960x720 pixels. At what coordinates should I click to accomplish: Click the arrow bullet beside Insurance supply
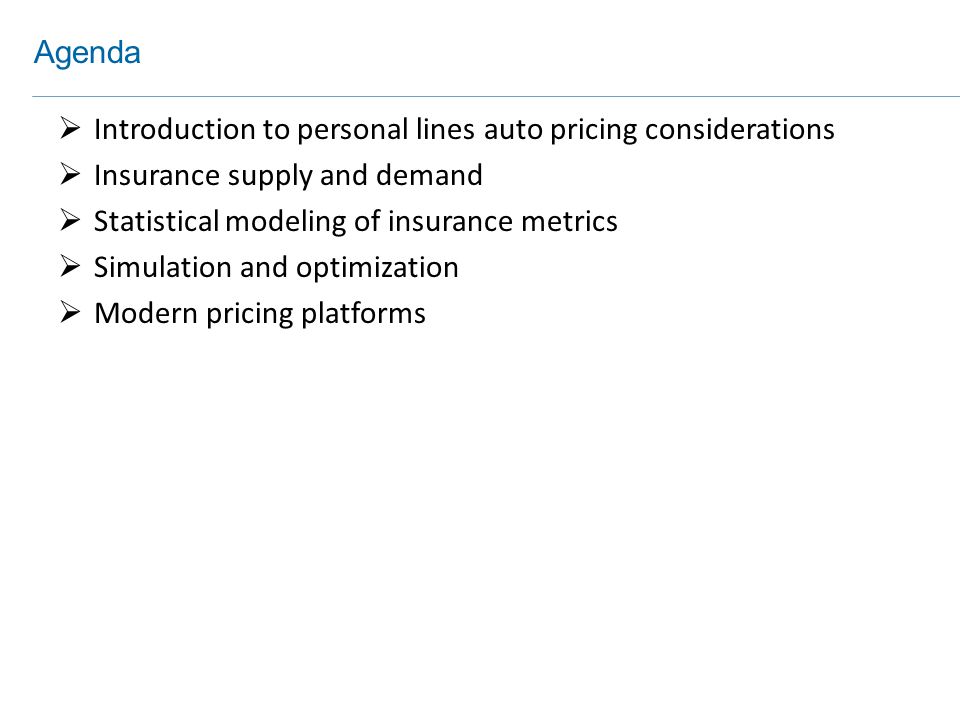70,174
